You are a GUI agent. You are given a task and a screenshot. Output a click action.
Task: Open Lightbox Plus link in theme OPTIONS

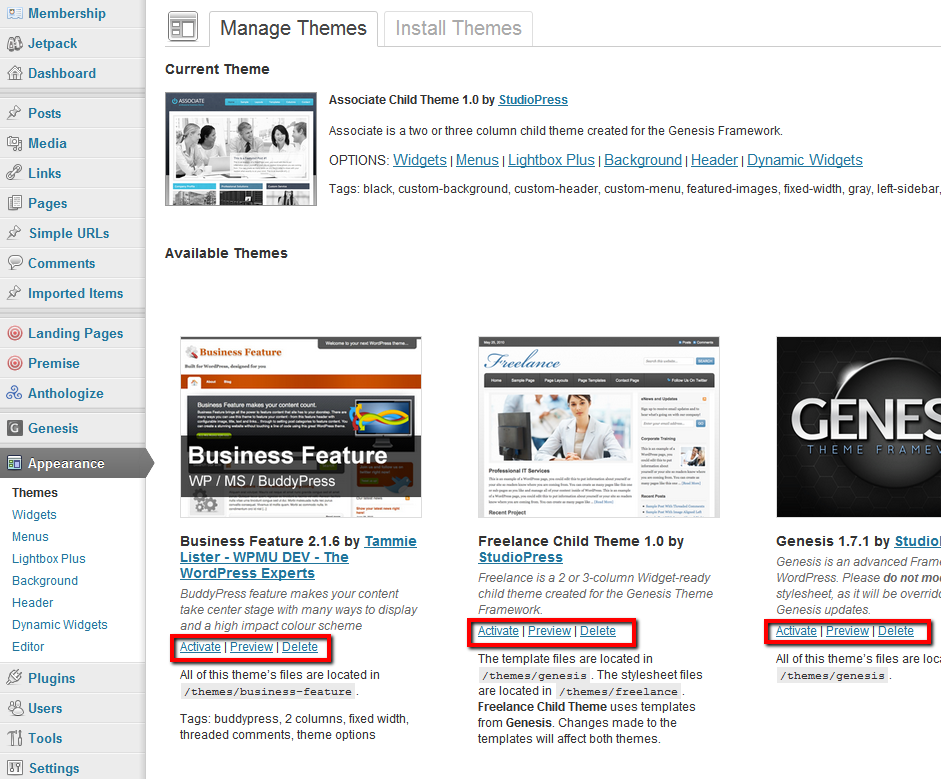552,160
